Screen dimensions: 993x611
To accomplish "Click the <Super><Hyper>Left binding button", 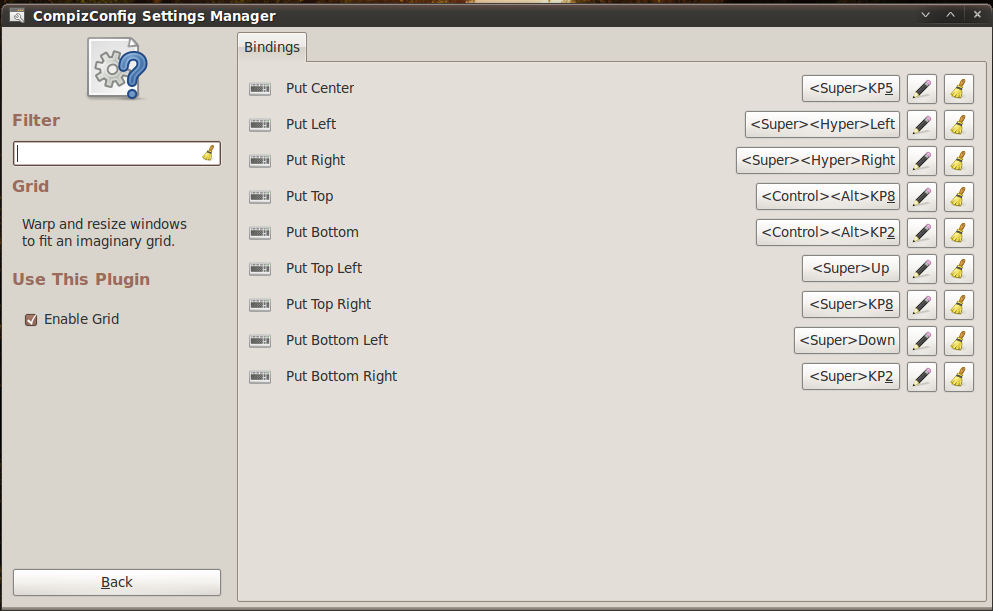I will click(x=822, y=125).
